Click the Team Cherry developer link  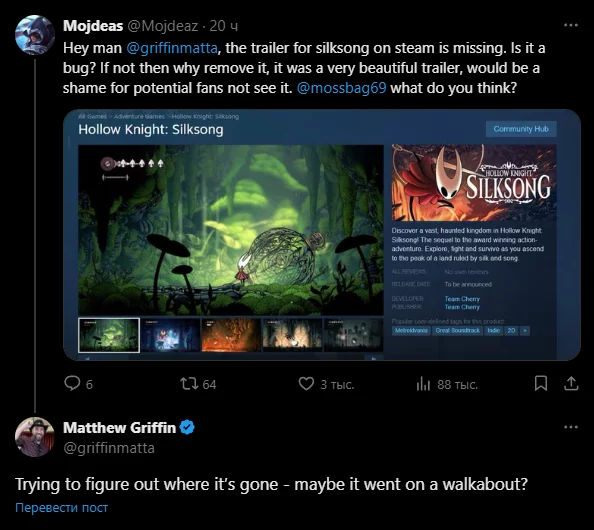(462, 299)
